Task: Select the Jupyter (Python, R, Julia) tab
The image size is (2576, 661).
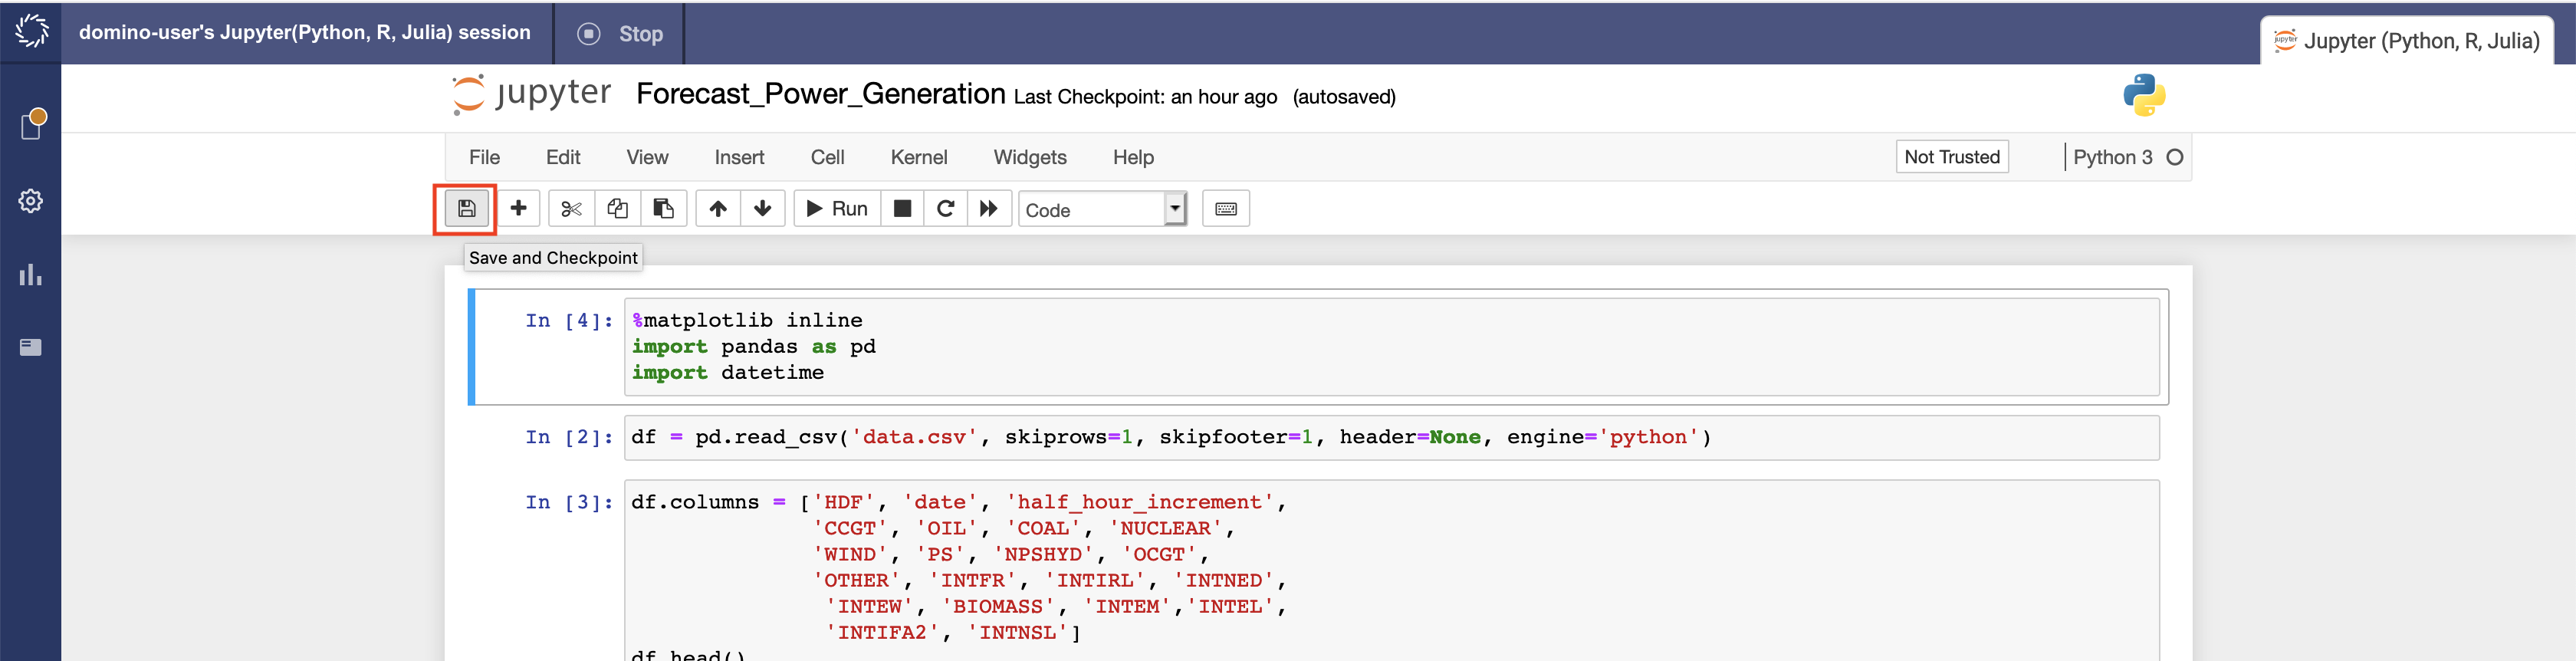Action: (2407, 41)
